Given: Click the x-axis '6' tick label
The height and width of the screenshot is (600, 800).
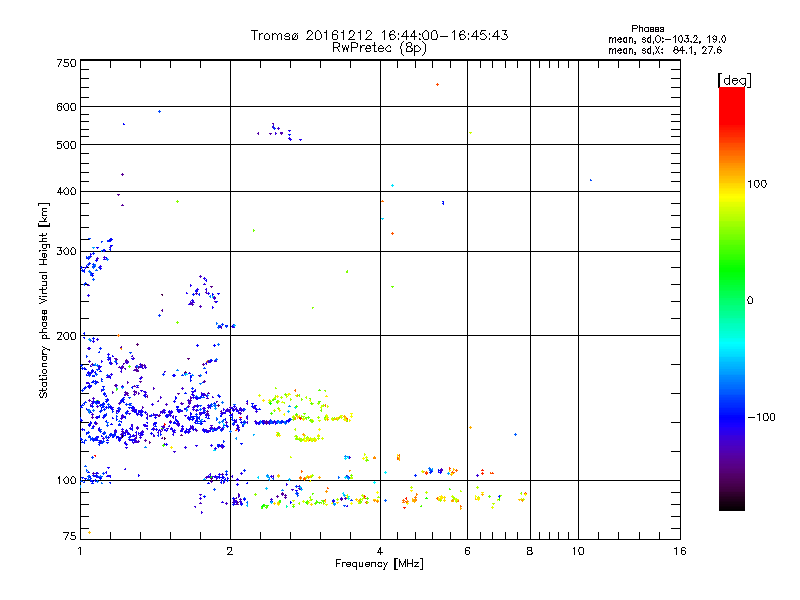Looking at the screenshot, I should (x=467, y=551).
